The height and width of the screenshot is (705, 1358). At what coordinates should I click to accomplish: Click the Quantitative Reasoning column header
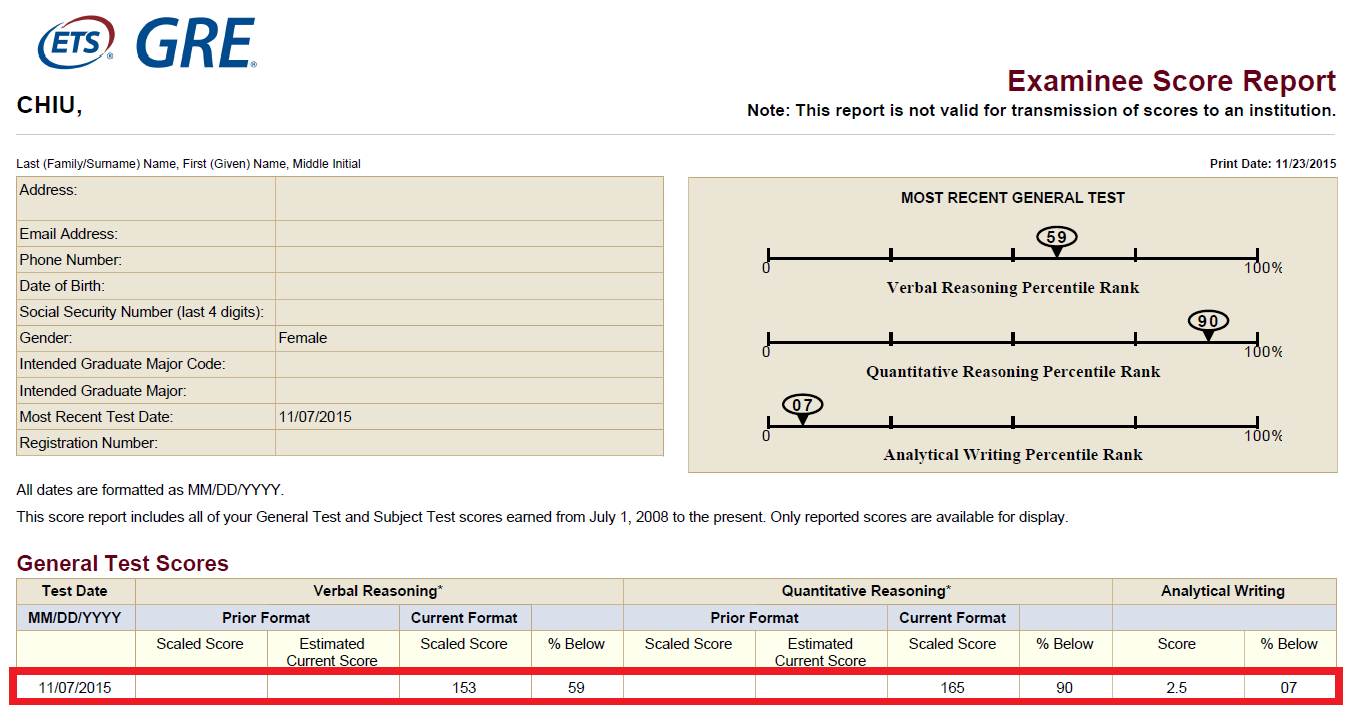(866, 591)
